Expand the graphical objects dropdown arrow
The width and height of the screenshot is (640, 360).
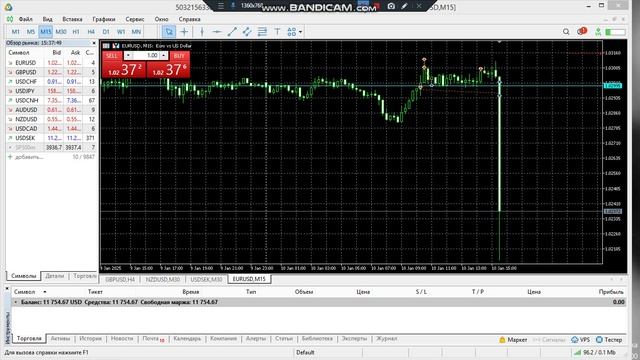(x=301, y=32)
